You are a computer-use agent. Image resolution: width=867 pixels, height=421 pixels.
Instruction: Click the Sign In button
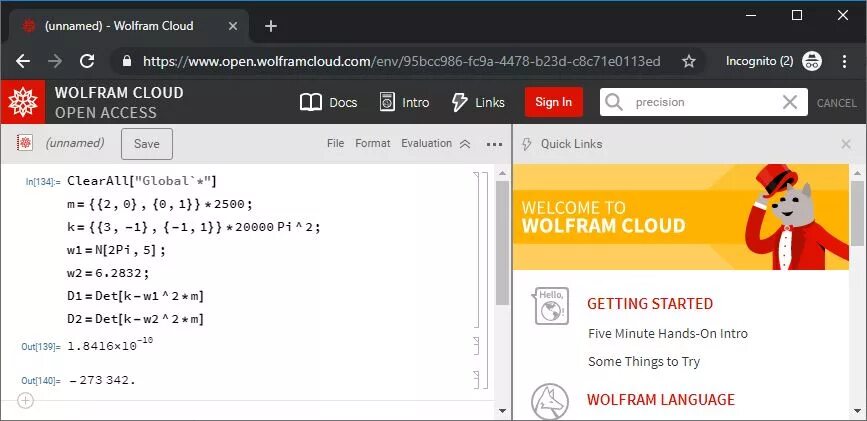553,102
